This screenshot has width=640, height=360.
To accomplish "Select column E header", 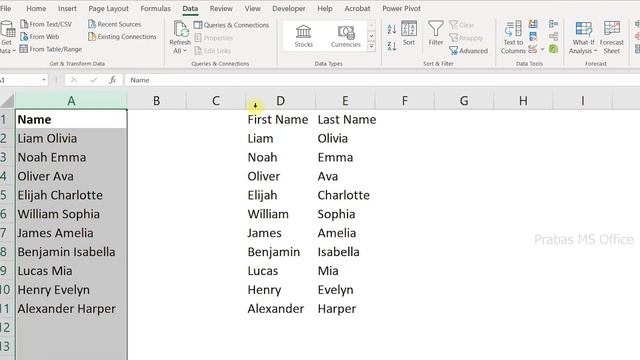I will tap(345, 100).
